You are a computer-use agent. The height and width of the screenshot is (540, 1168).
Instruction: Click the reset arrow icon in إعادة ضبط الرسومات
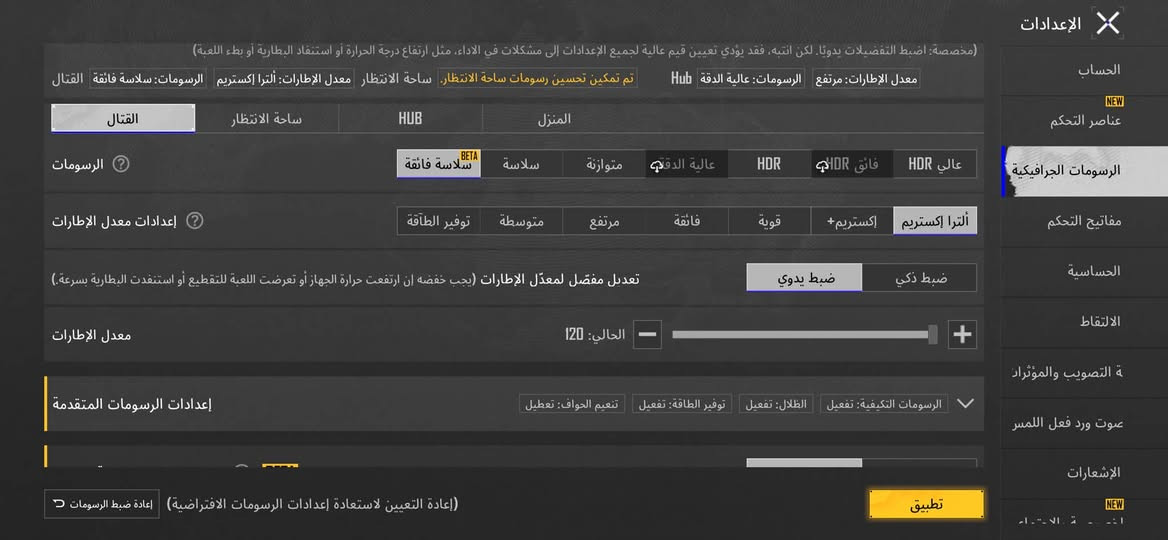[59, 504]
